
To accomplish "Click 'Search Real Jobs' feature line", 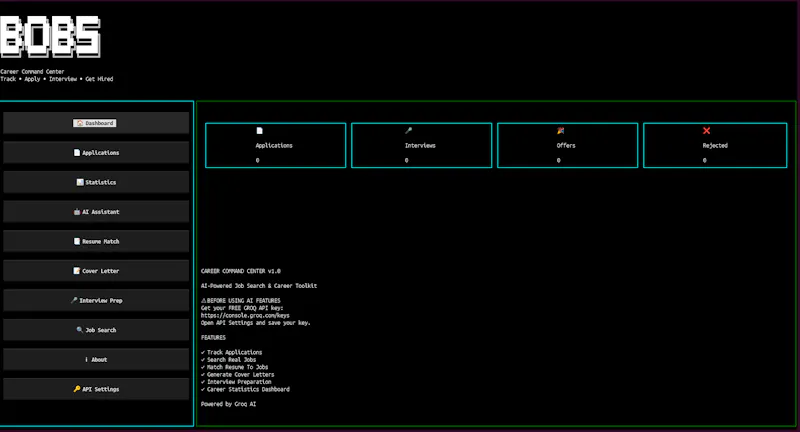I will pos(229,360).
